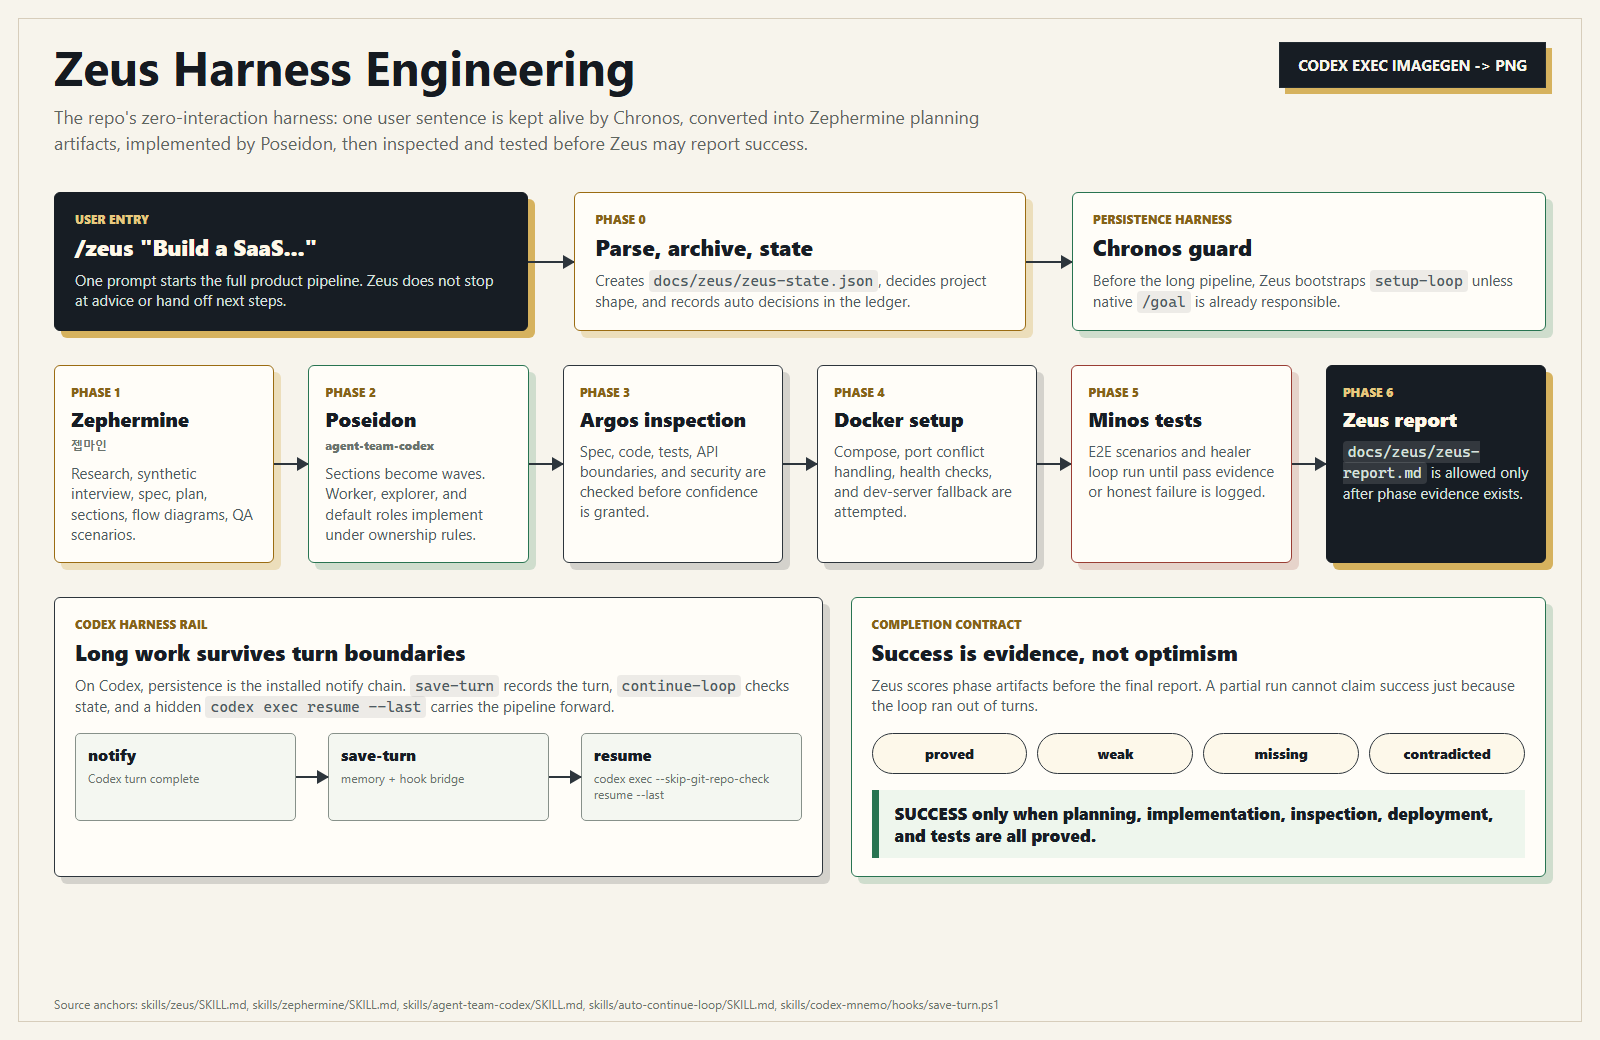Screen dimensions: 1600x1040
Task: Select the 'weak' status pill
Action: coord(1115,754)
